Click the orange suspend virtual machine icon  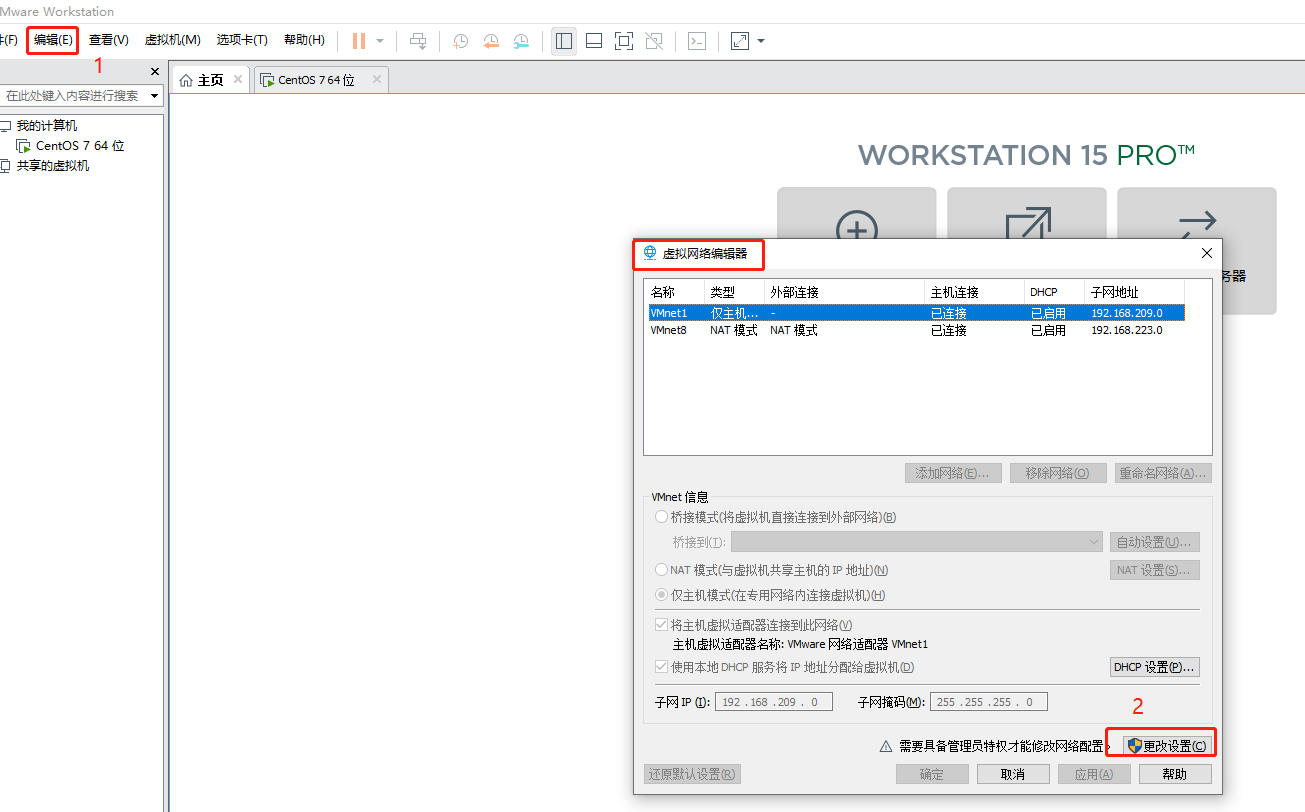coord(359,41)
